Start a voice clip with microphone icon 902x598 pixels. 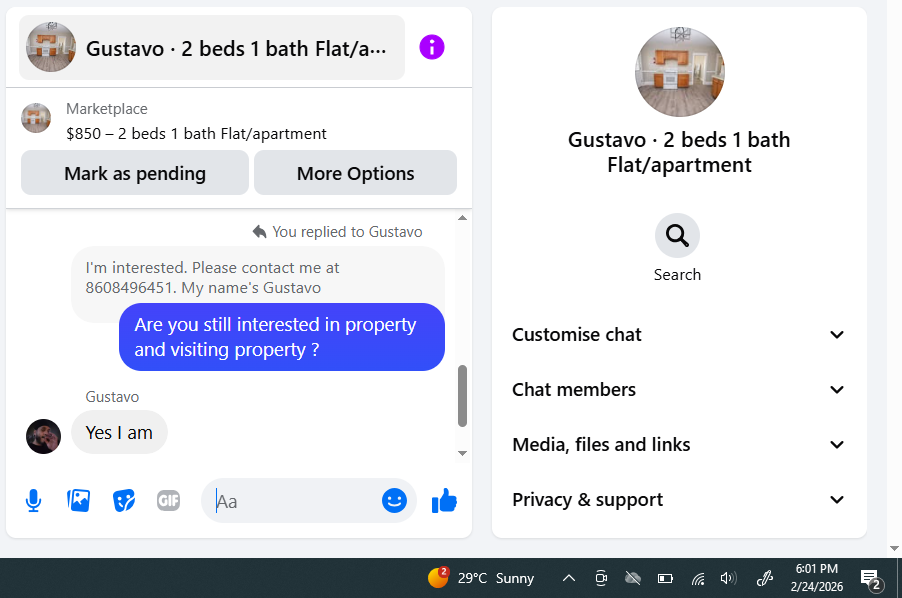tap(33, 501)
